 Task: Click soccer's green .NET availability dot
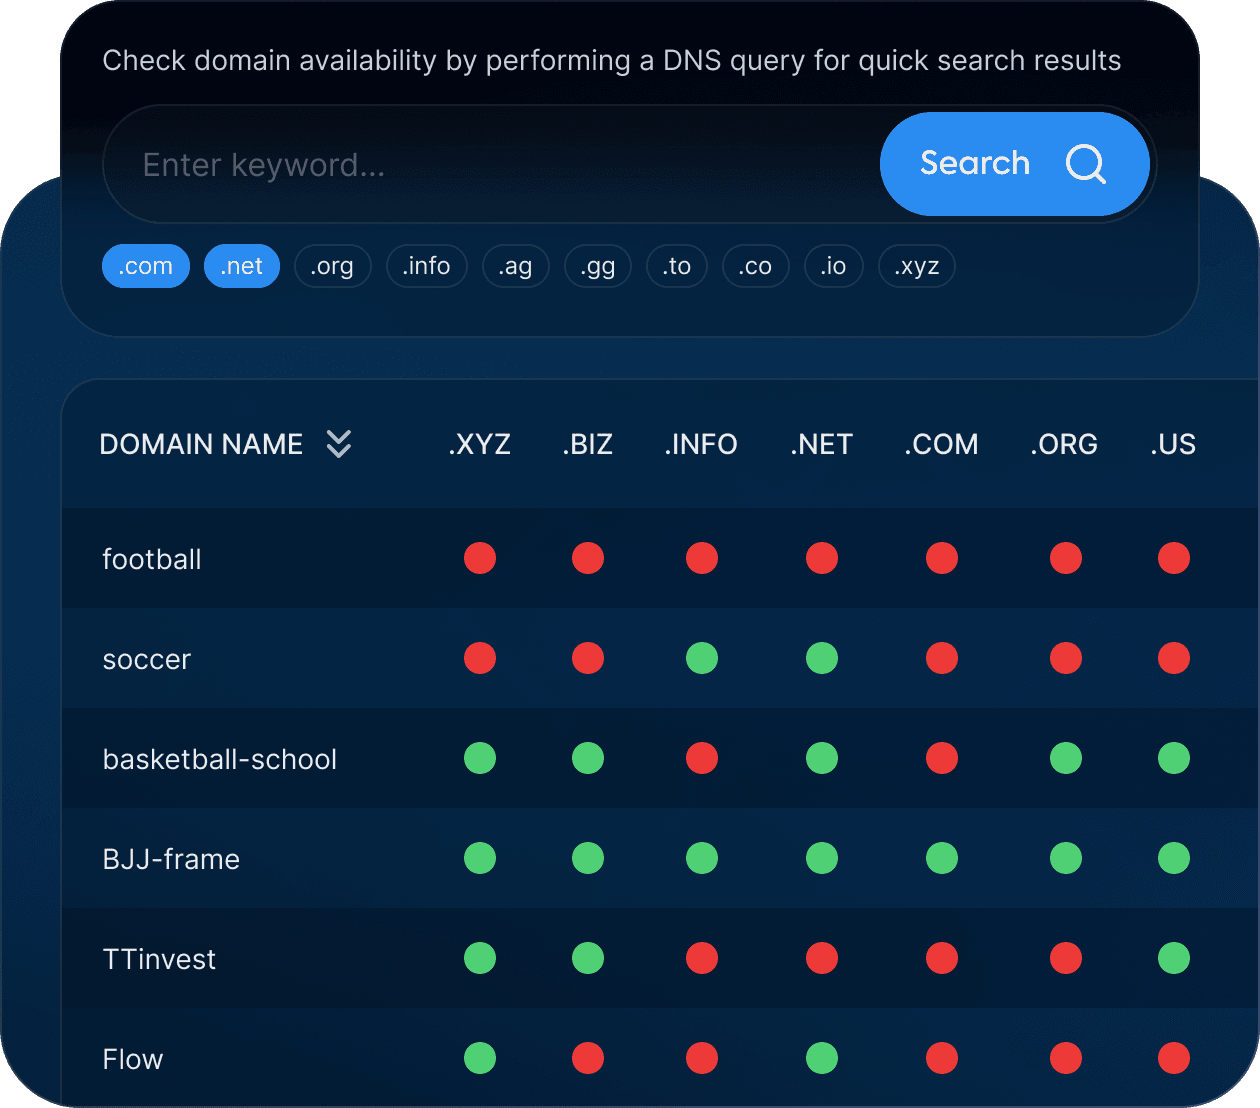coord(822,658)
